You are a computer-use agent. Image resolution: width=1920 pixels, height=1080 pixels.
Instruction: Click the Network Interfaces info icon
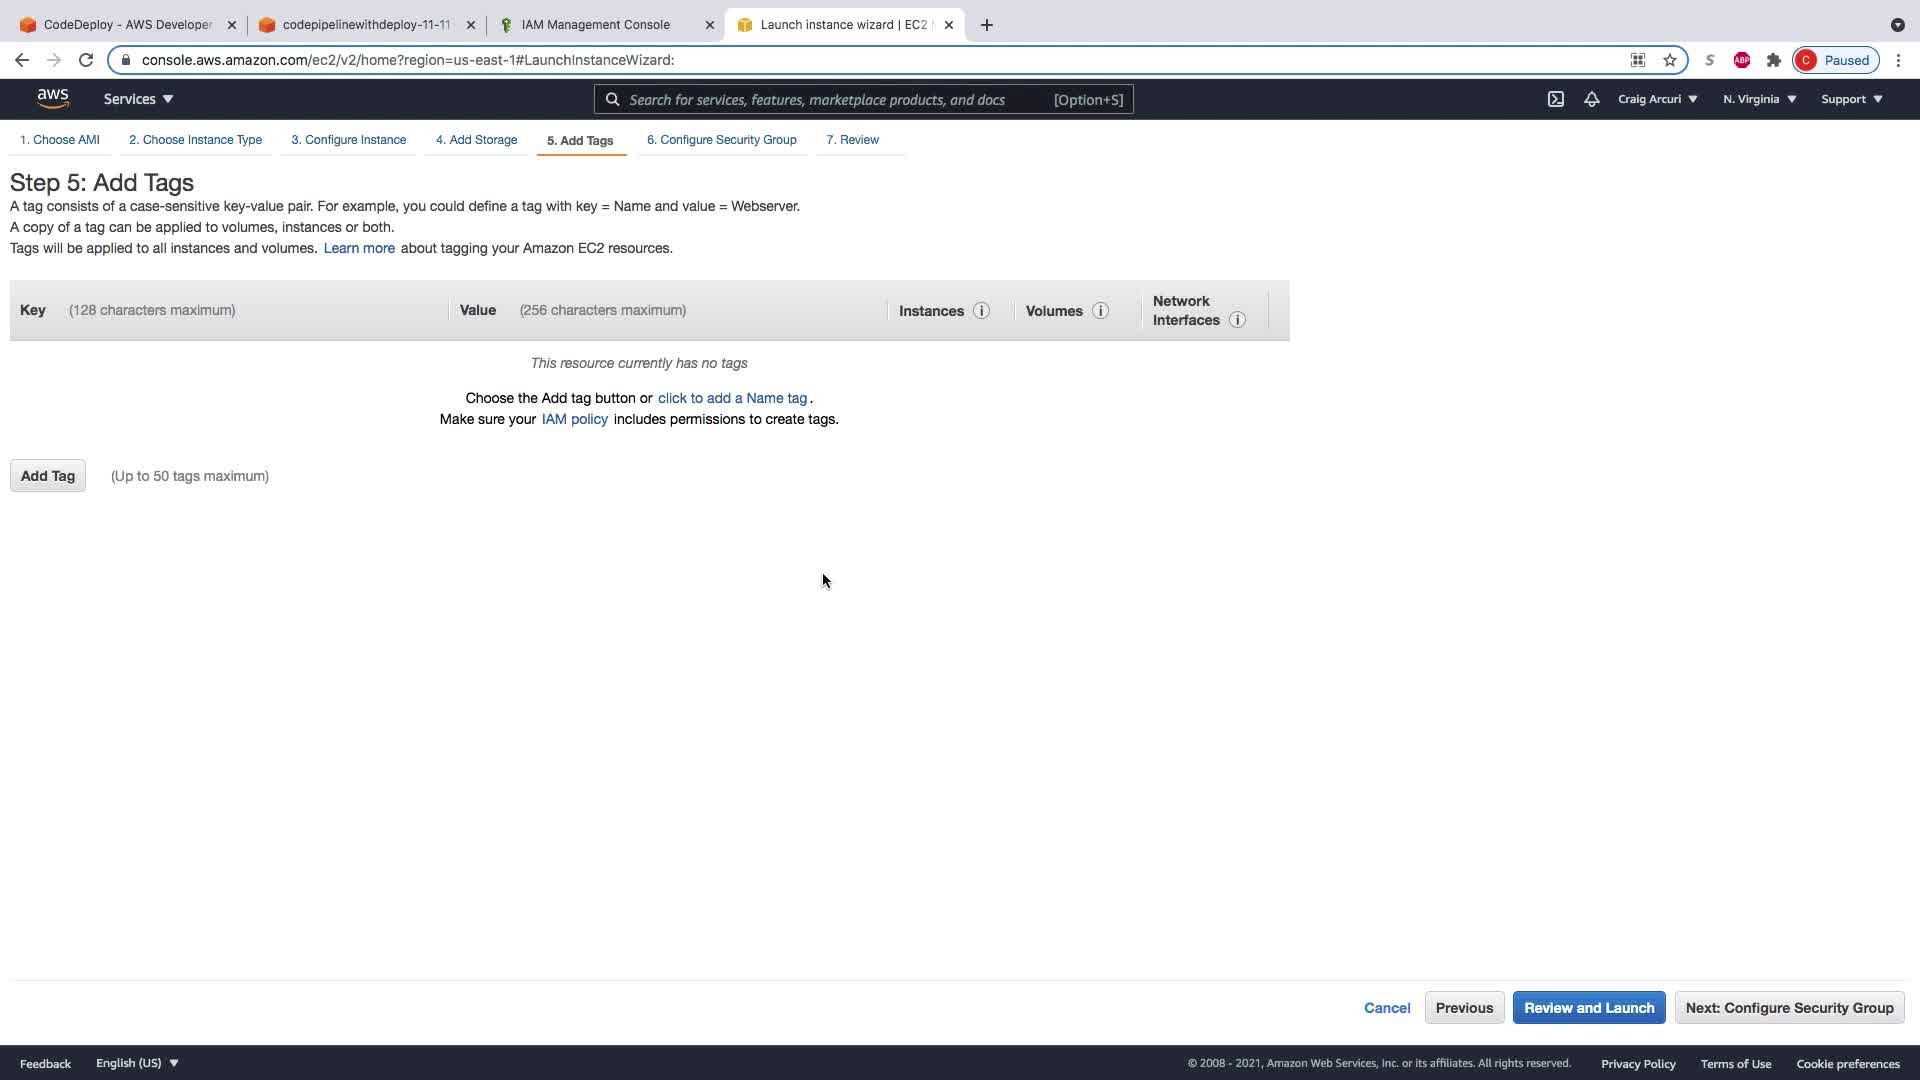click(x=1237, y=320)
